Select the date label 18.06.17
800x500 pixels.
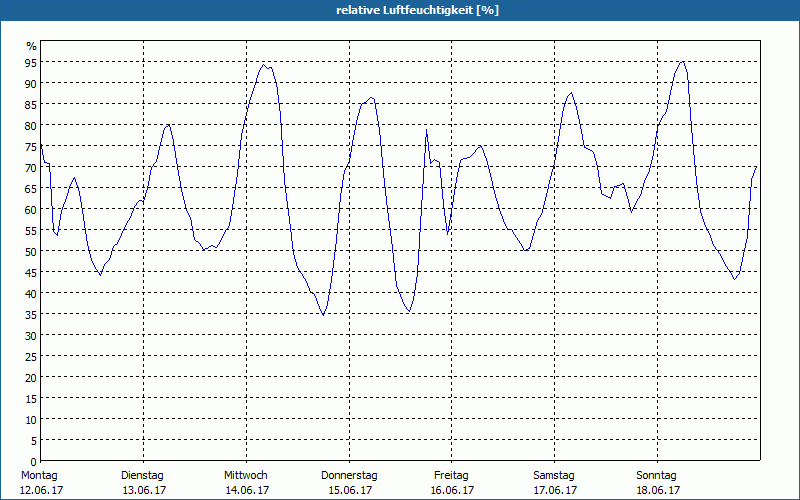tap(657, 490)
